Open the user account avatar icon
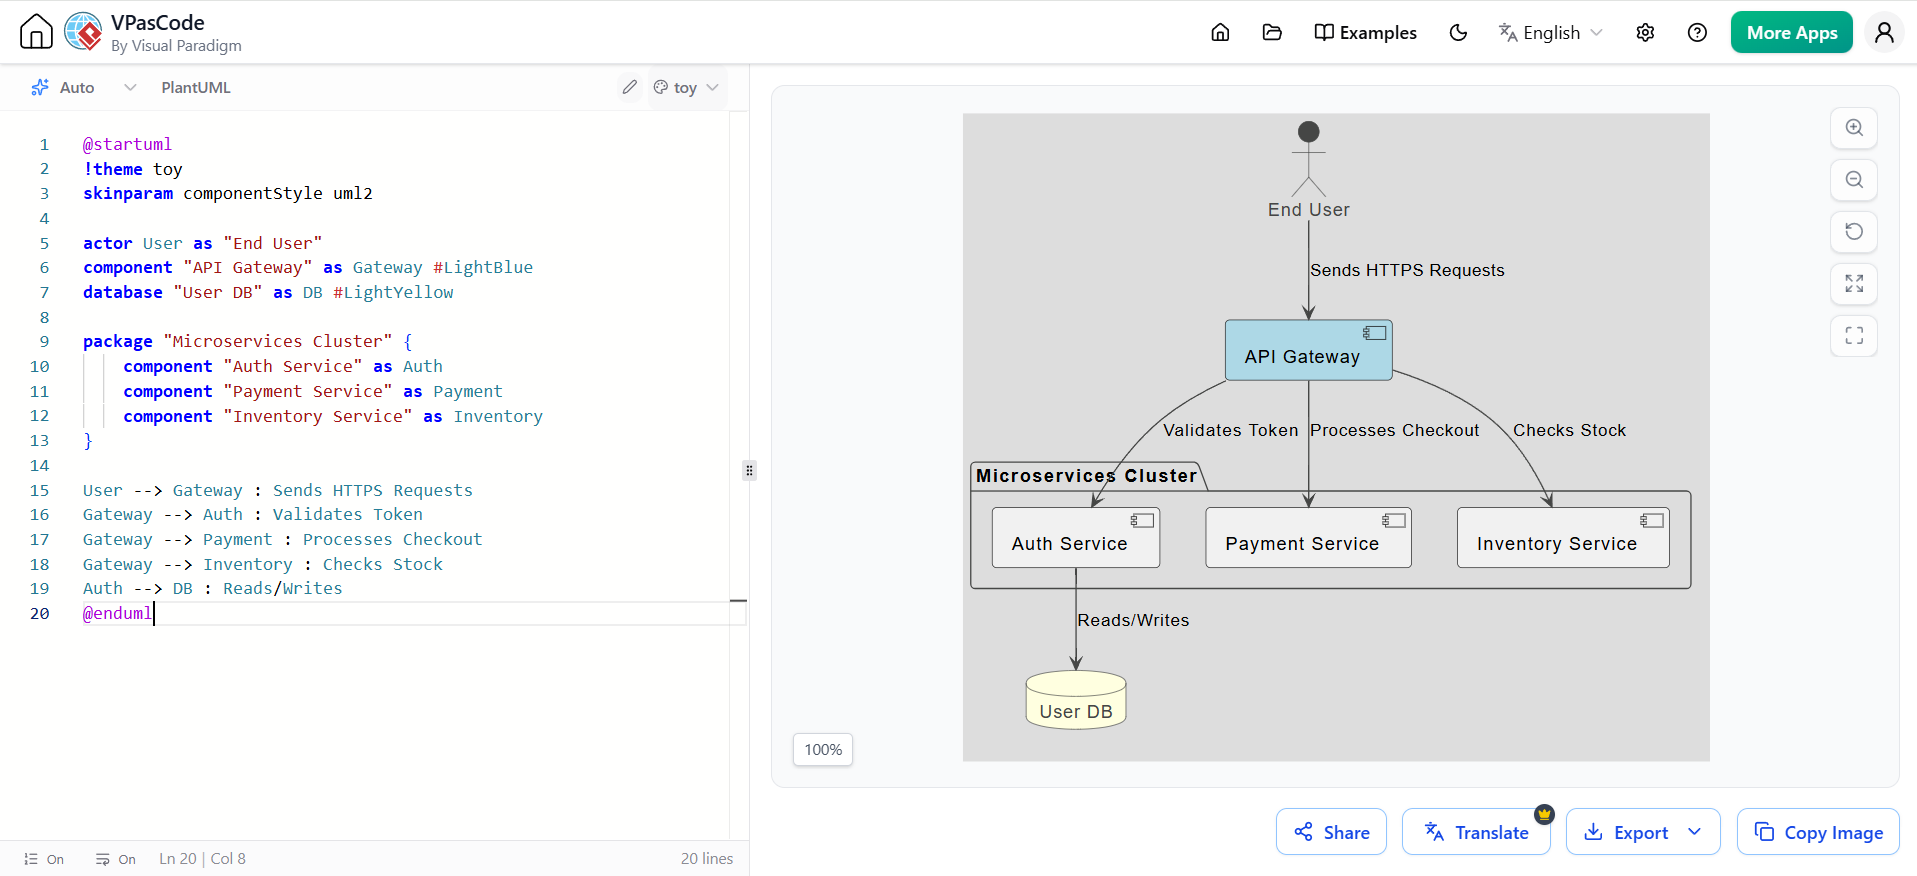 (1884, 33)
